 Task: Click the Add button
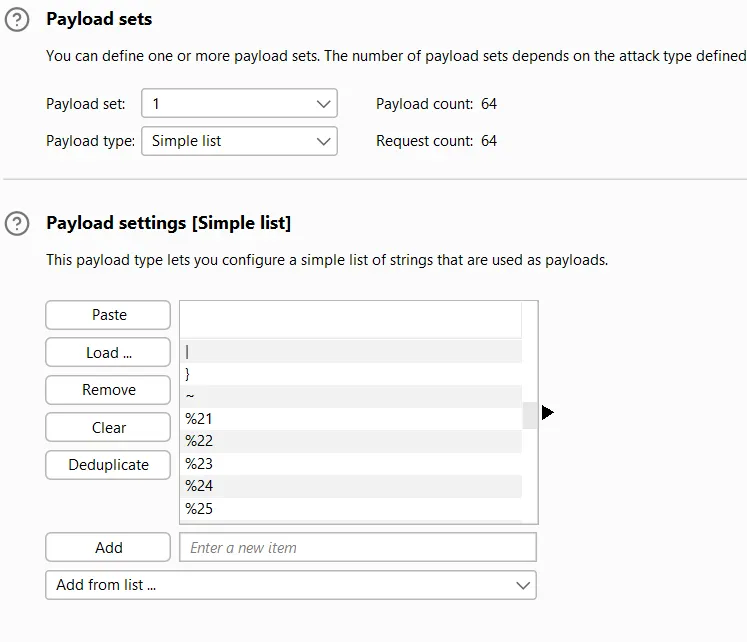(108, 547)
